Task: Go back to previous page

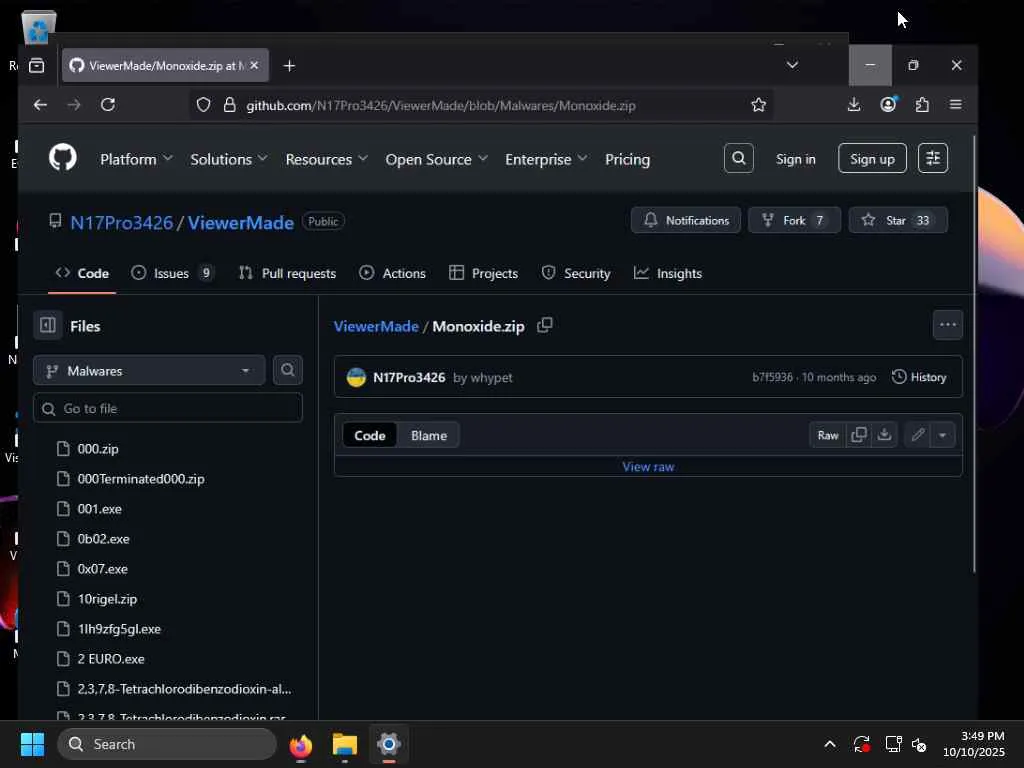Action: pos(40,104)
